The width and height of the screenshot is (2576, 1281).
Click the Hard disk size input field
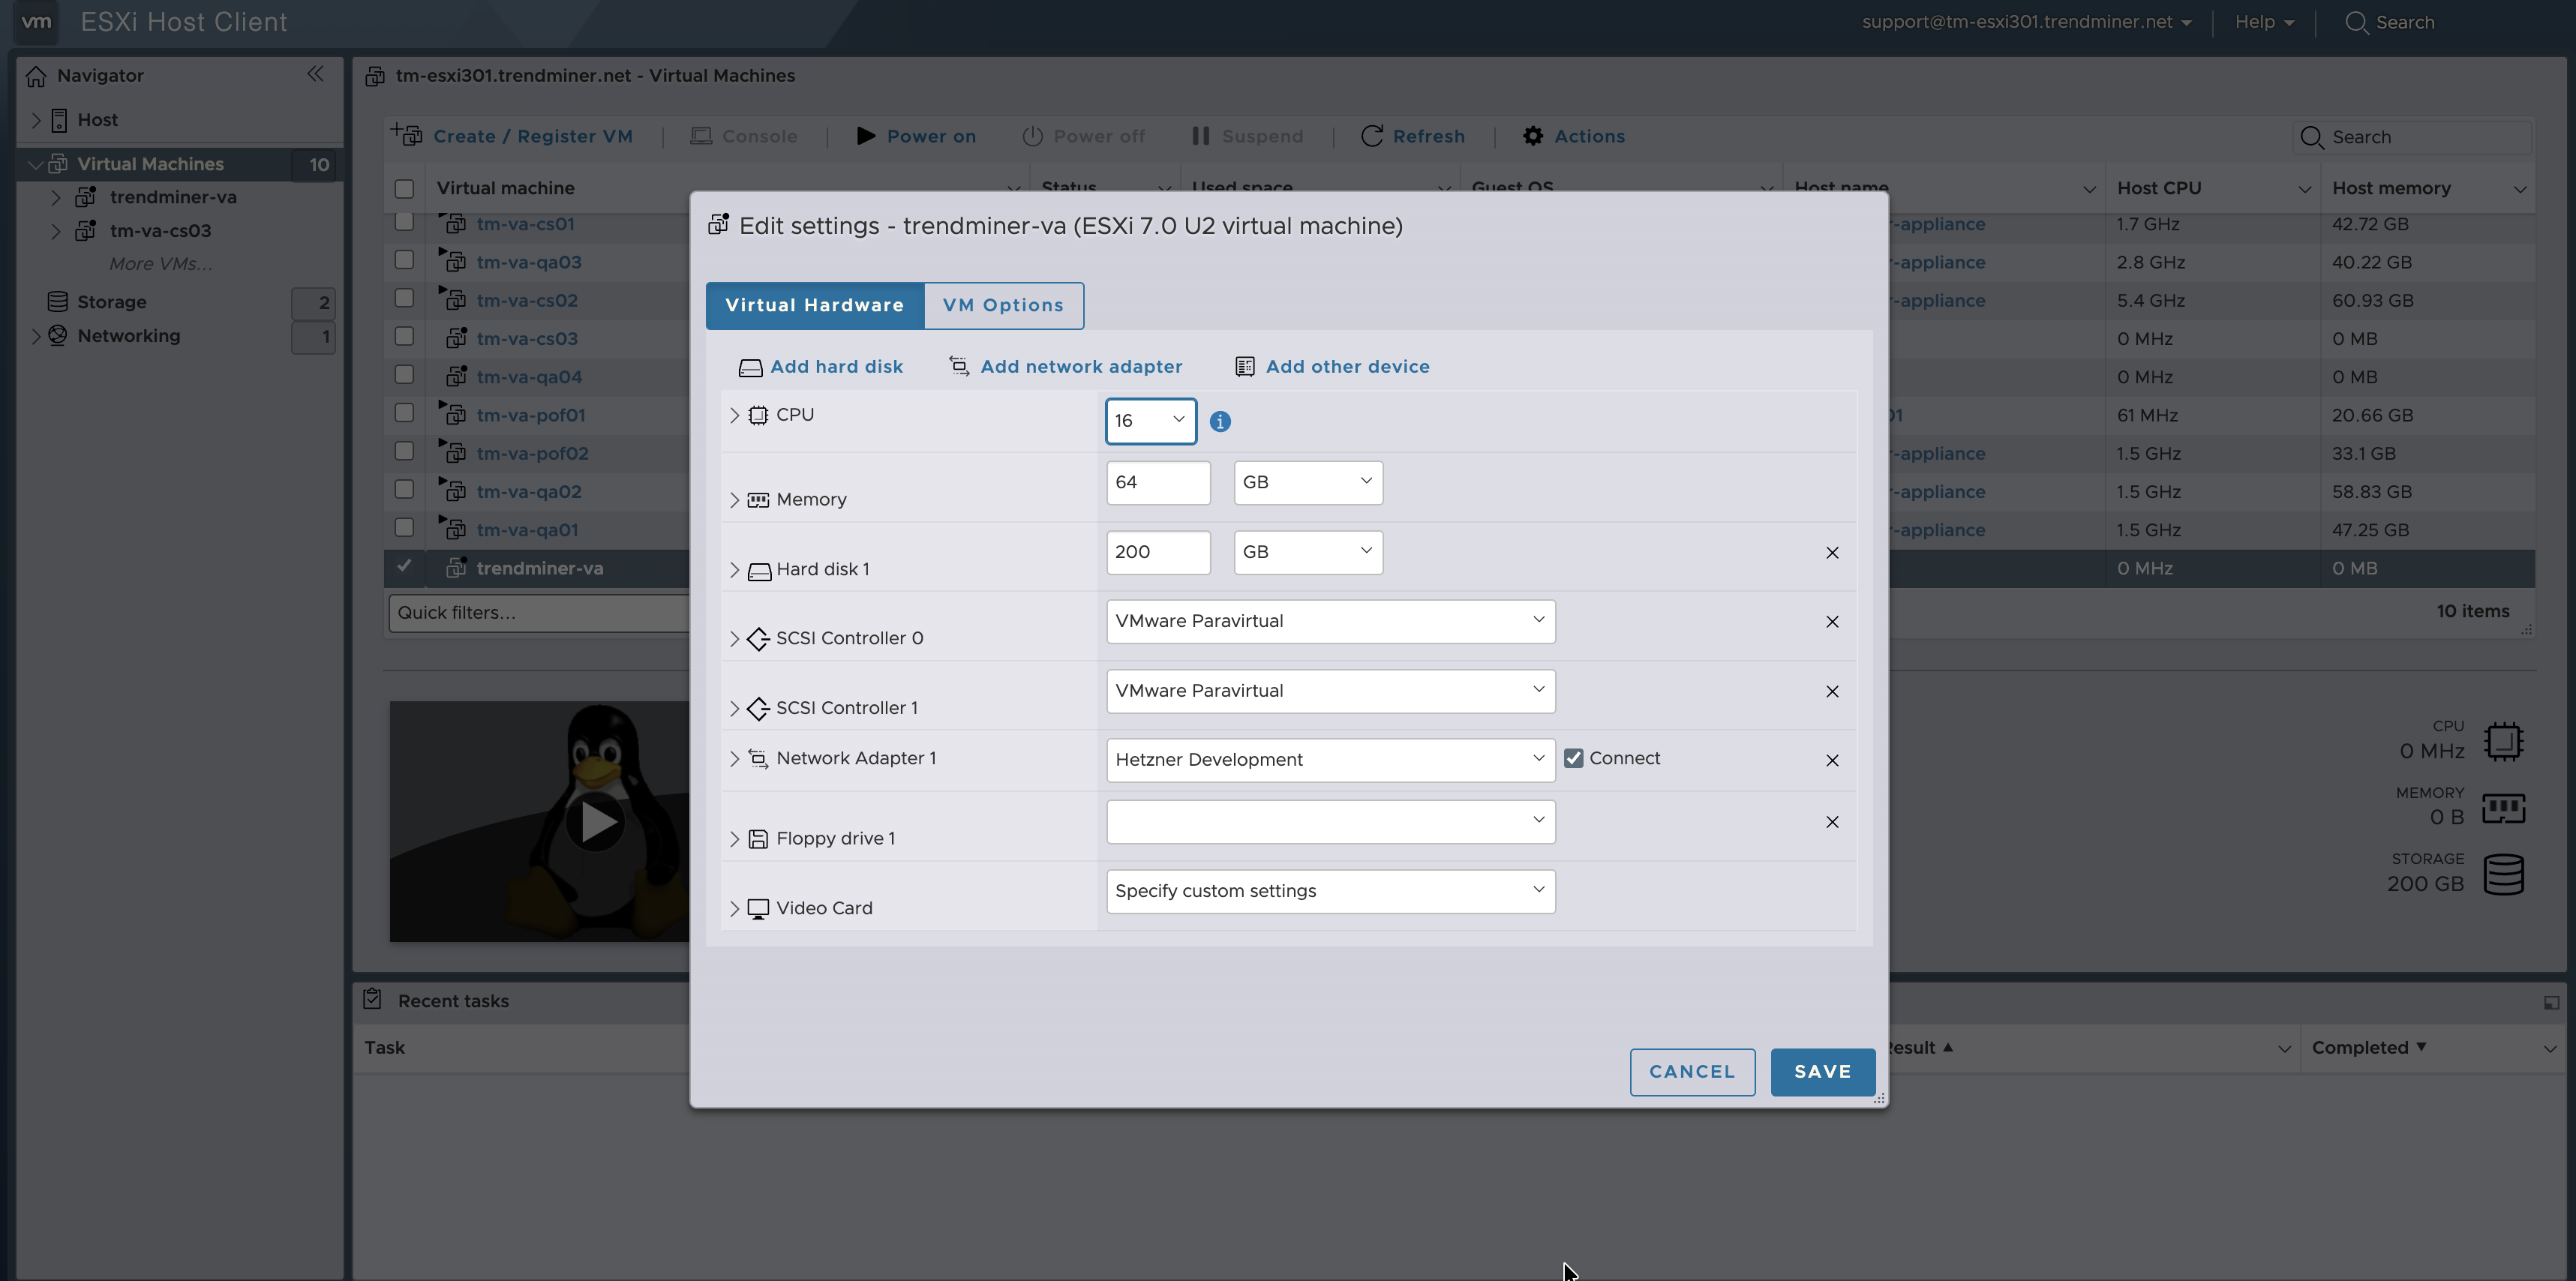click(1158, 552)
